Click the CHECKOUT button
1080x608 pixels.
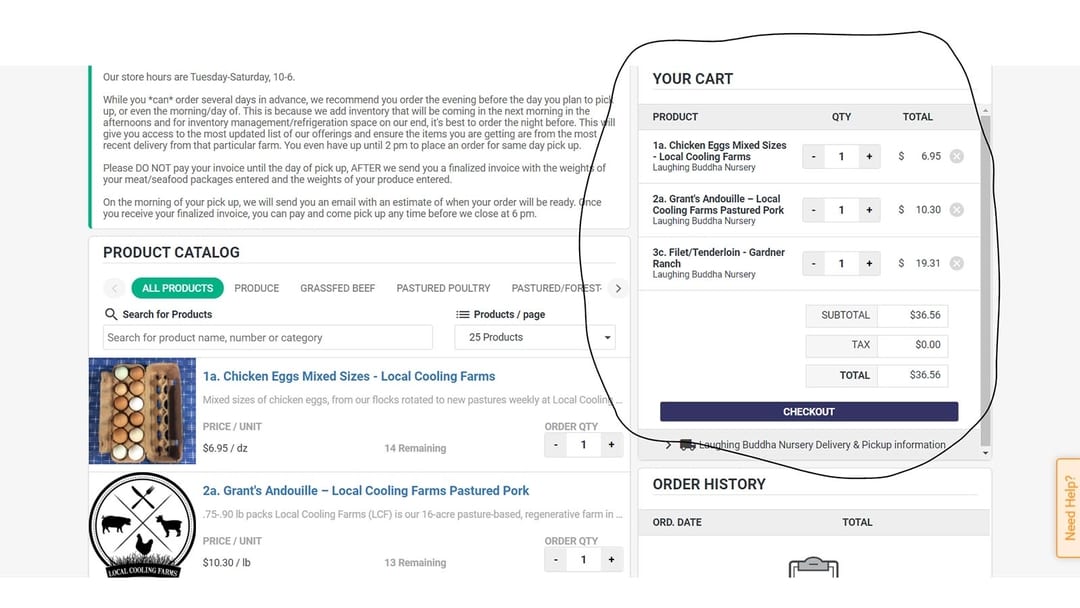(809, 412)
